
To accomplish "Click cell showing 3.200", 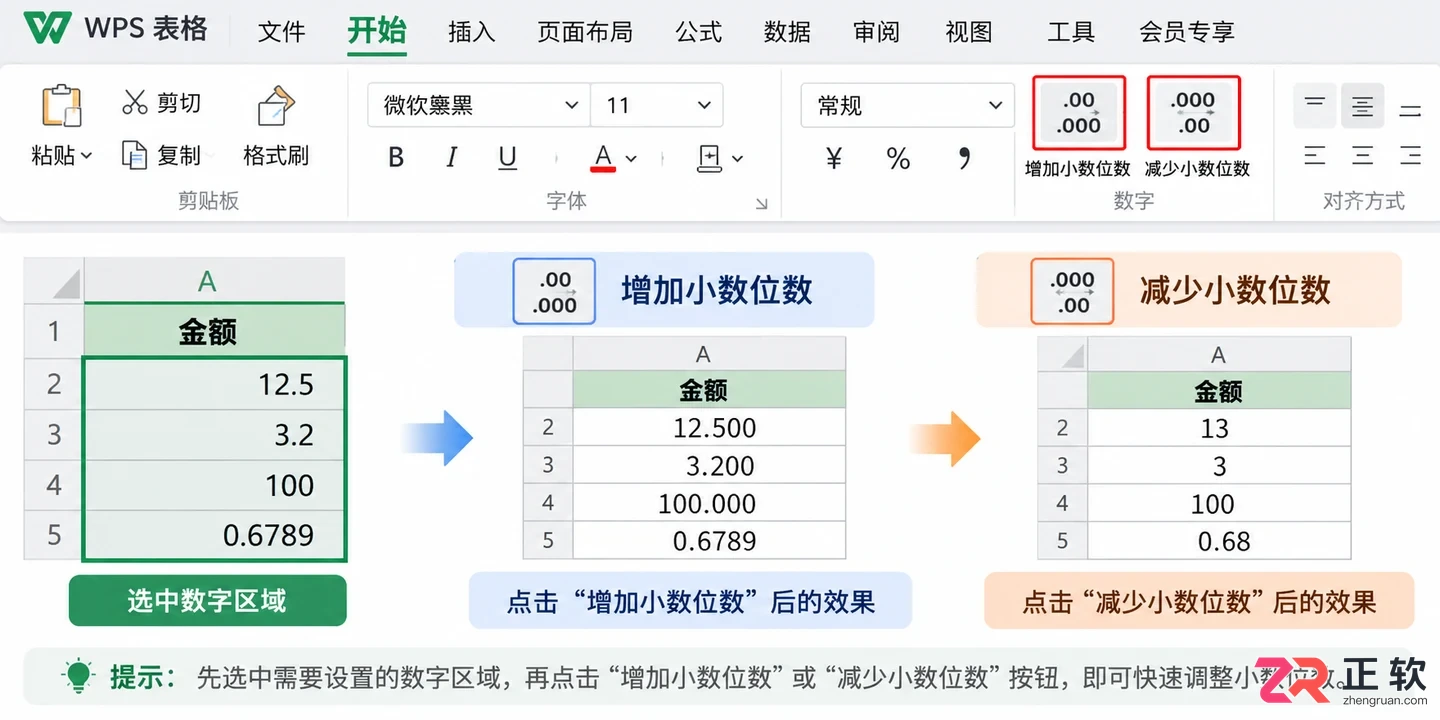I will pyautogui.click(x=709, y=466).
